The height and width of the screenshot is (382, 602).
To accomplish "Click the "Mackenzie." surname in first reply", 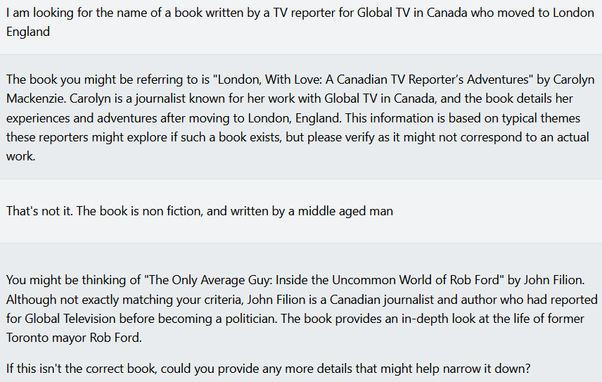I will 36,98.
